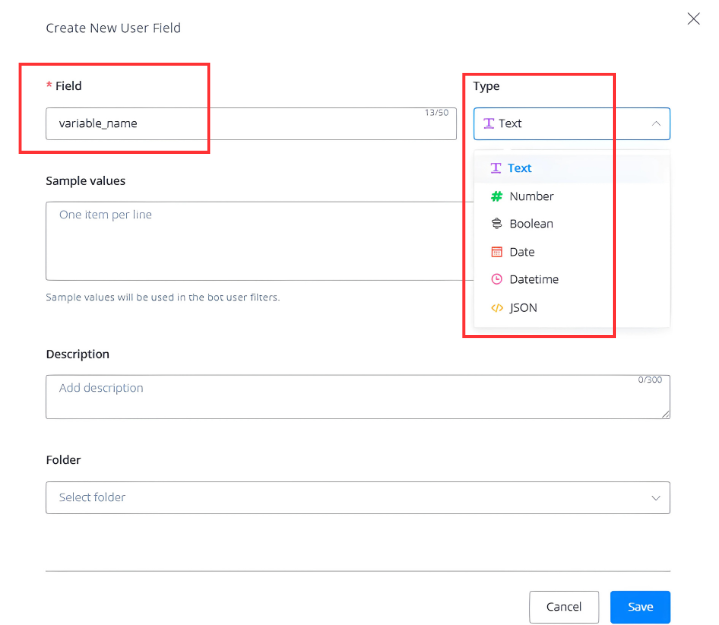Viewport: 719px width, 625px height.
Task: Open the Select folder dropdown
Action: point(340,497)
